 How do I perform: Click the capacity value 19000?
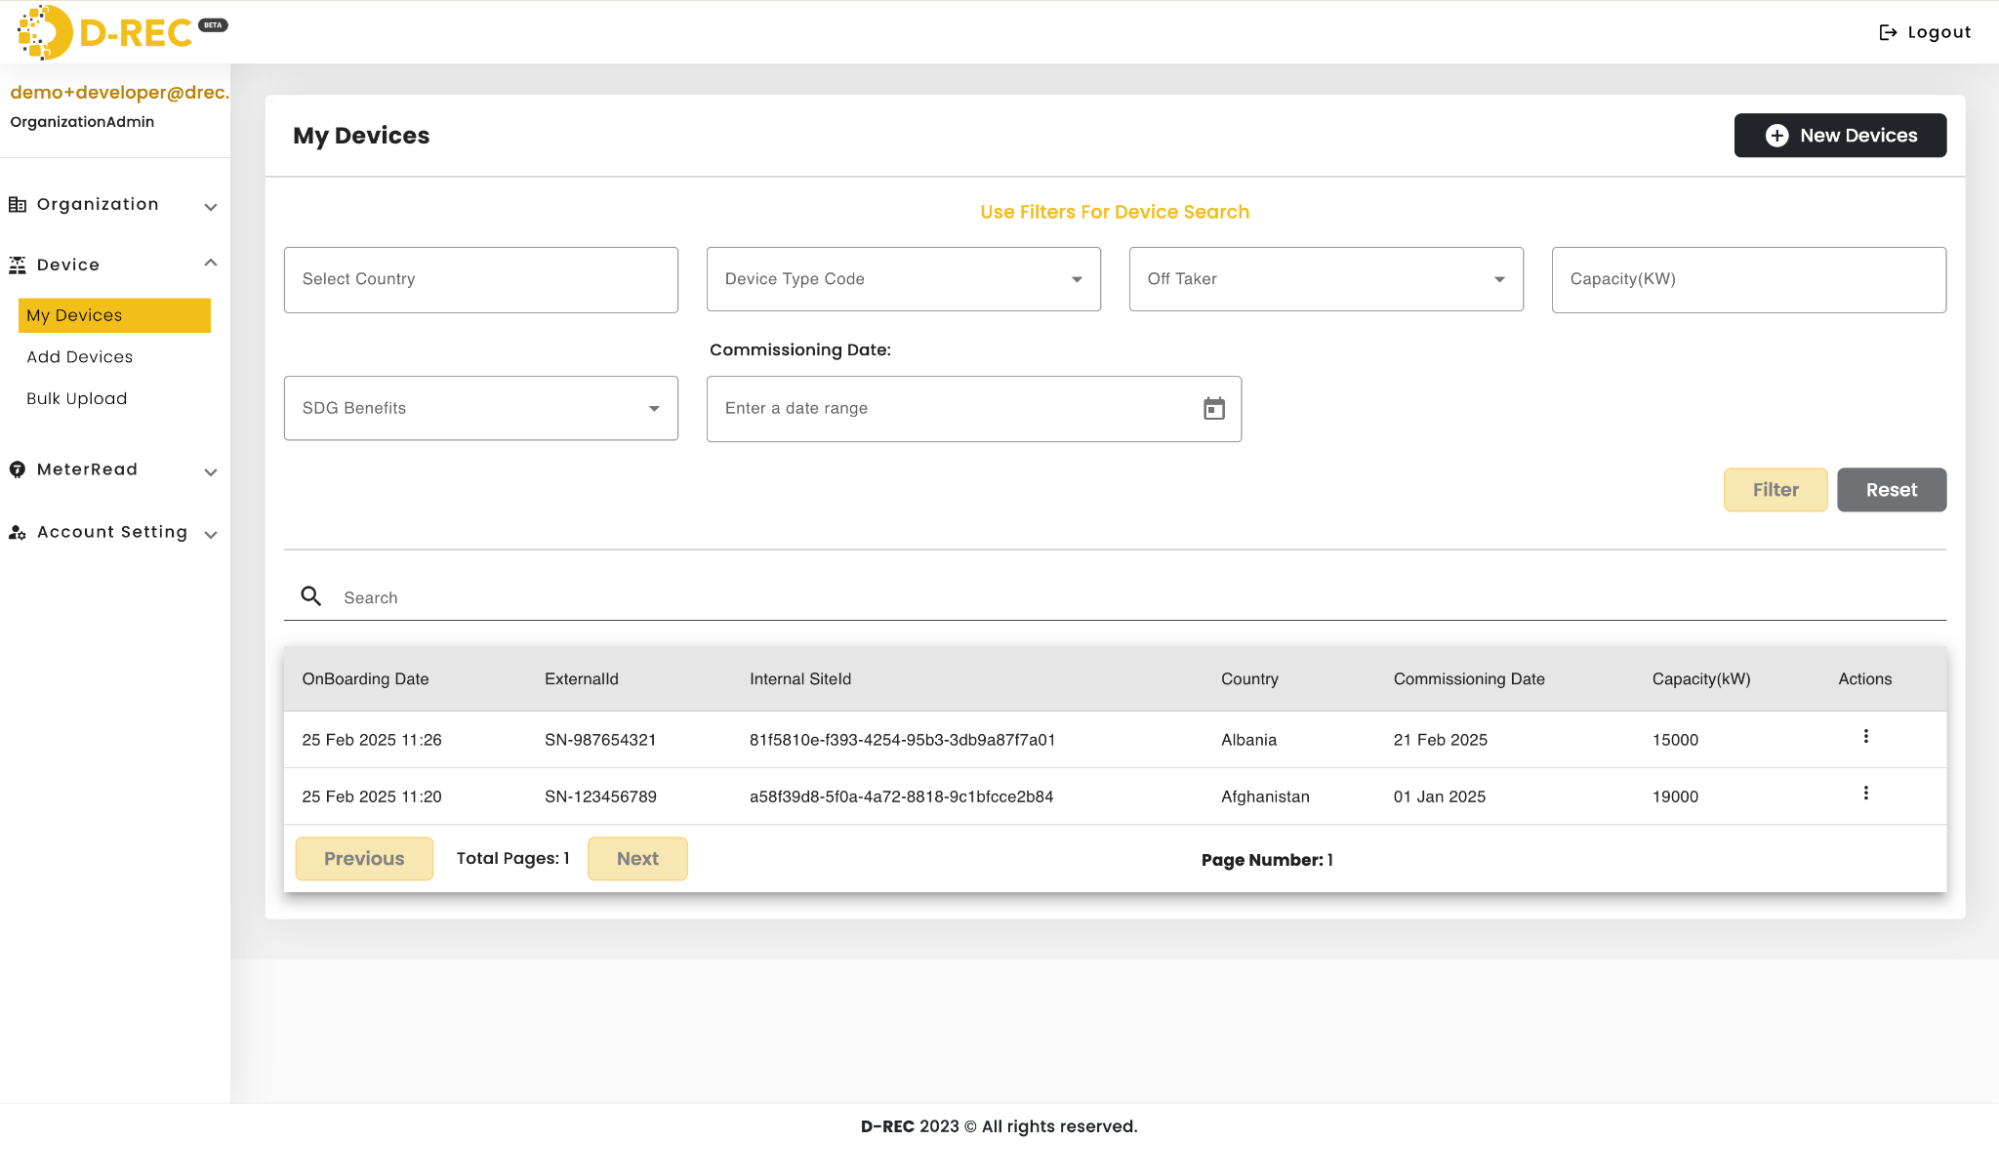click(x=1674, y=797)
